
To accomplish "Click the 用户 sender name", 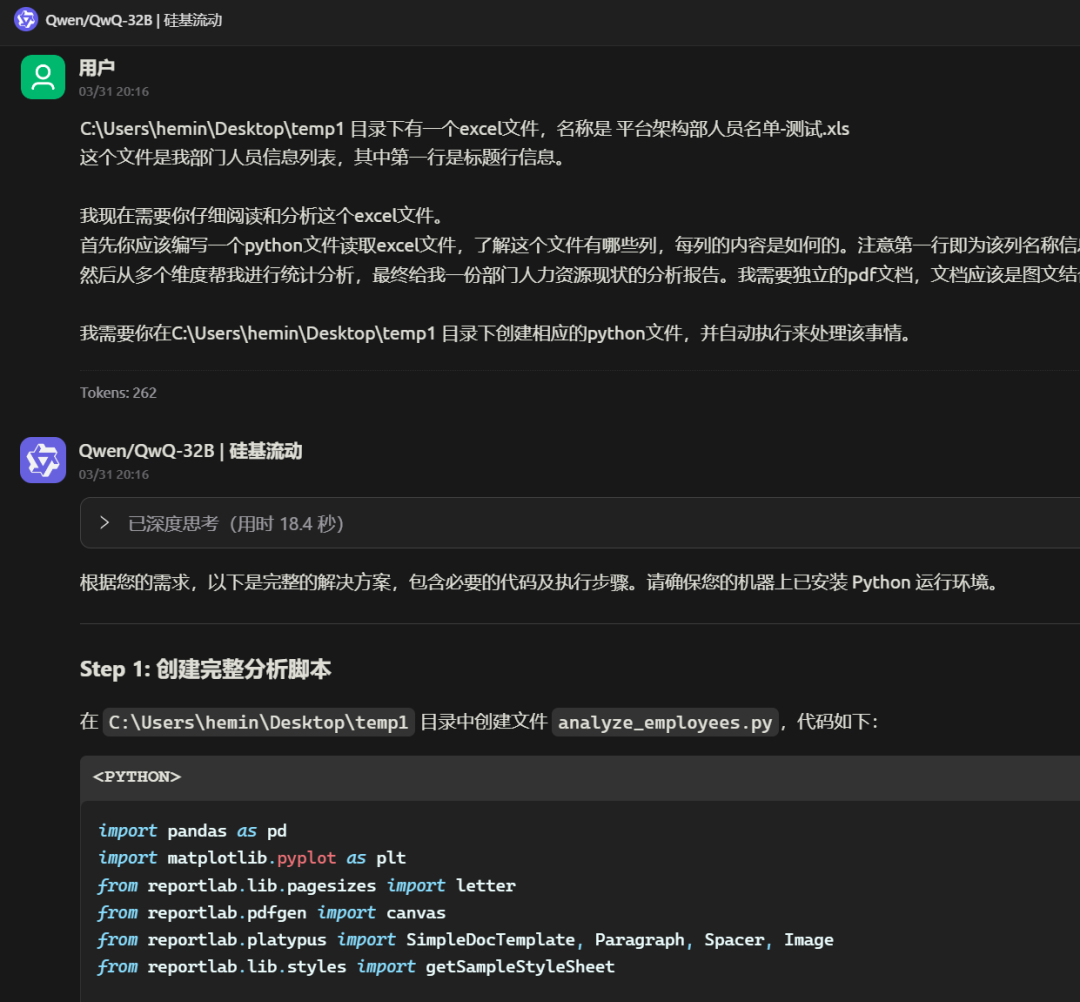I will click(96, 67).
